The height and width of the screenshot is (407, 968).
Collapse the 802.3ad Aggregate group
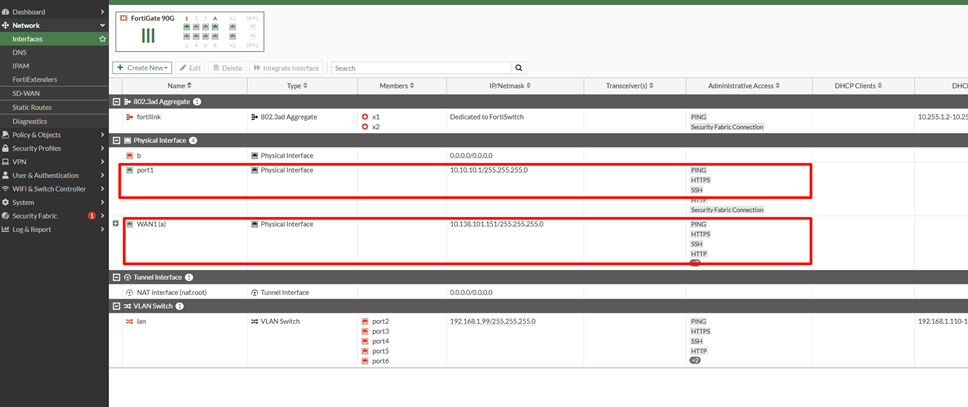[116, 101]
